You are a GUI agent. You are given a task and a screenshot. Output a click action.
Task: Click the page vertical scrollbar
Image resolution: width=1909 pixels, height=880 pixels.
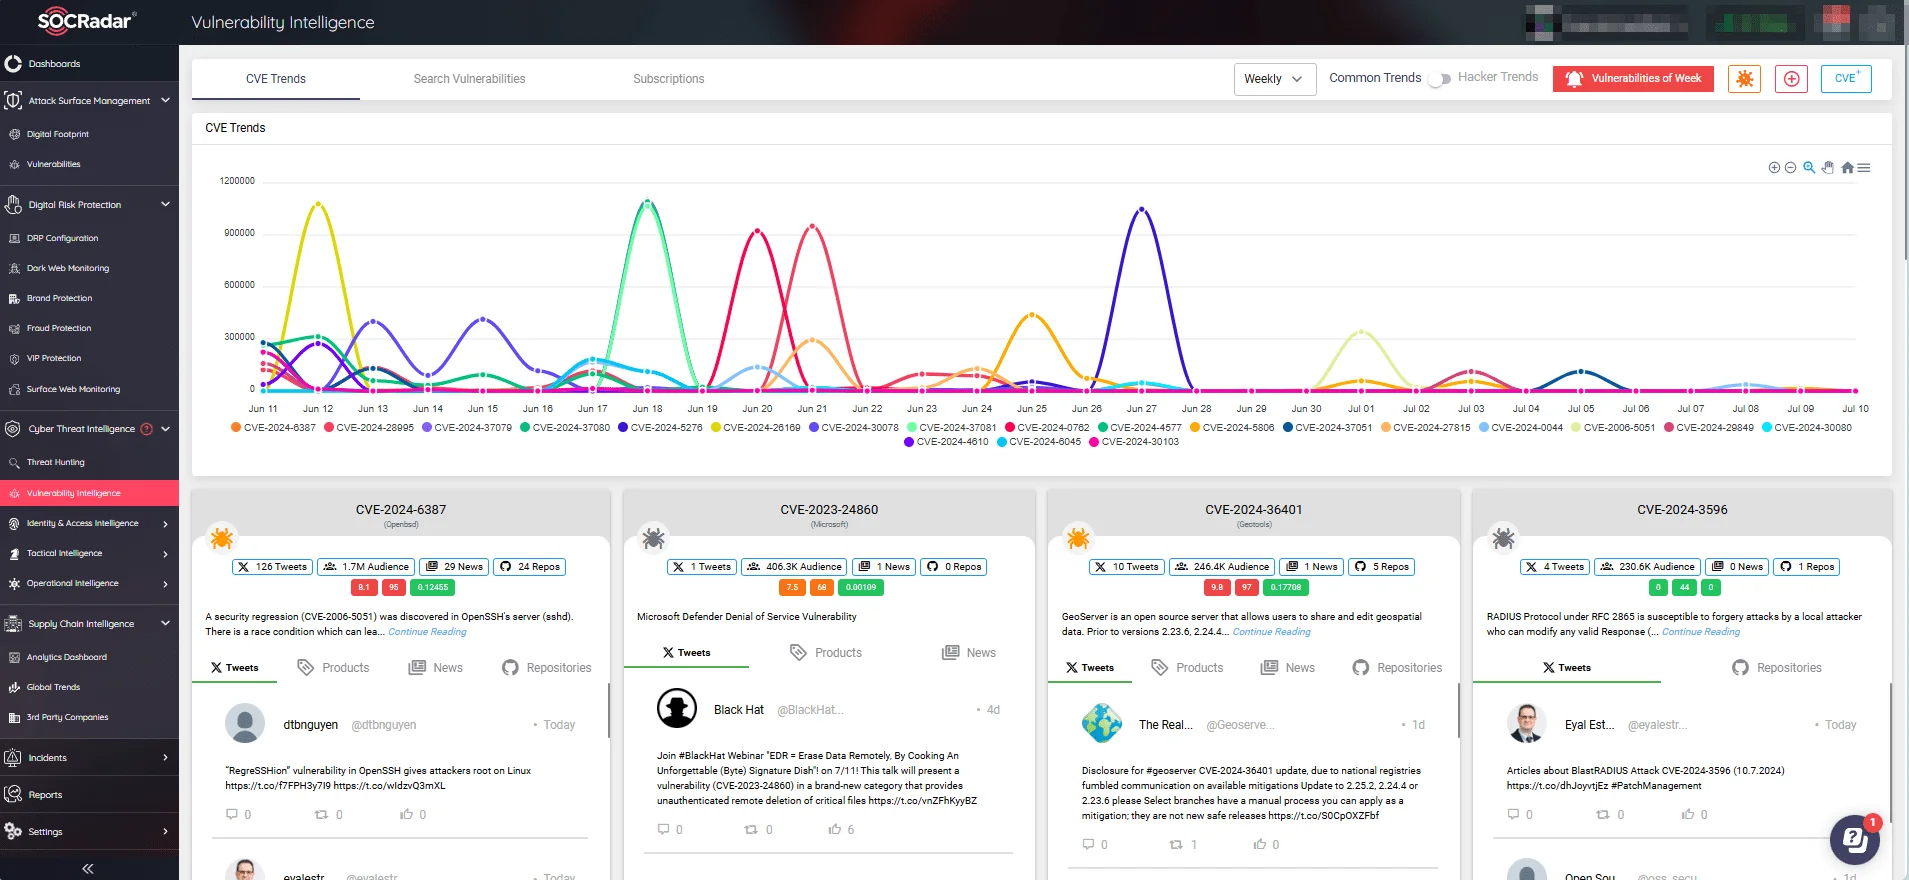(x=1905, y=150)
